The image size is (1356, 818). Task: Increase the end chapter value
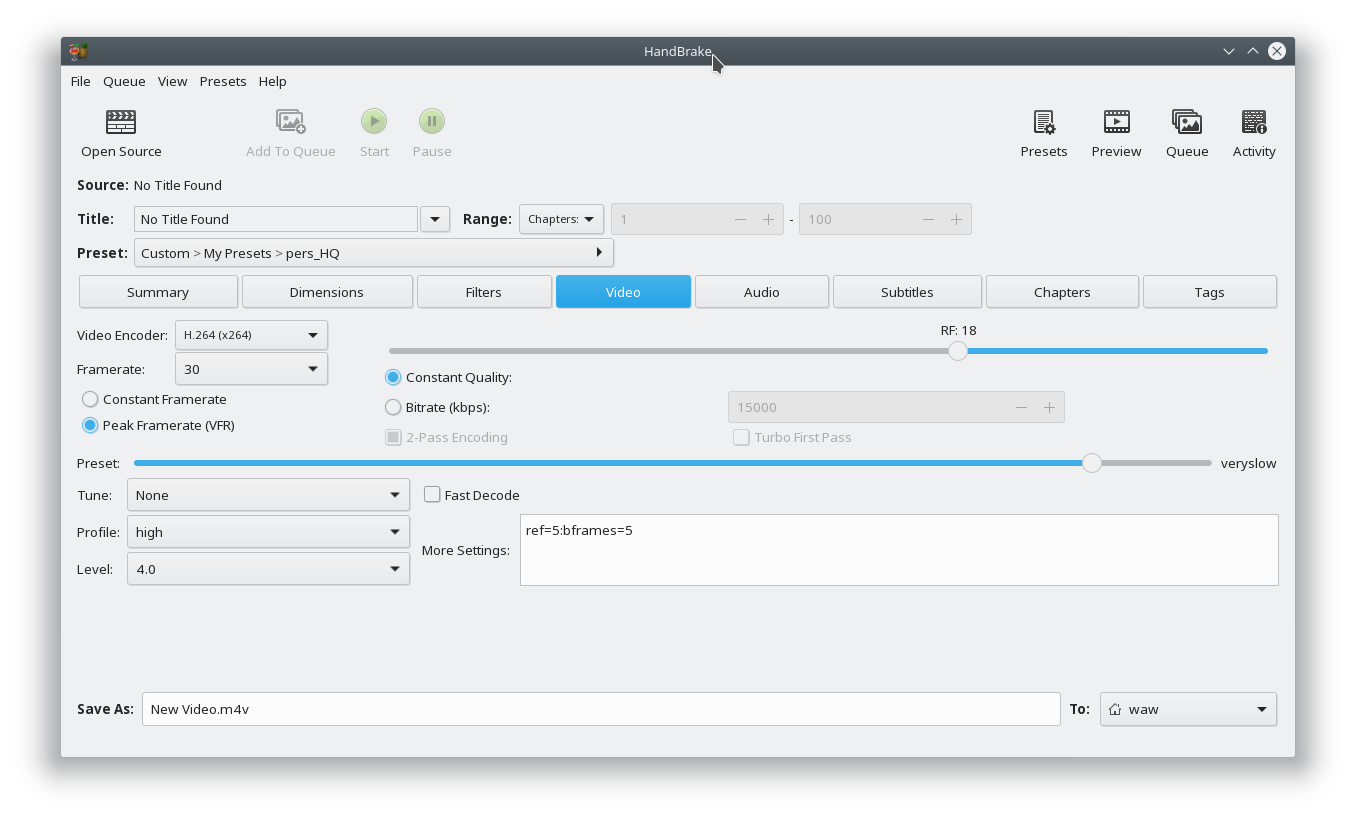(956, 219)
